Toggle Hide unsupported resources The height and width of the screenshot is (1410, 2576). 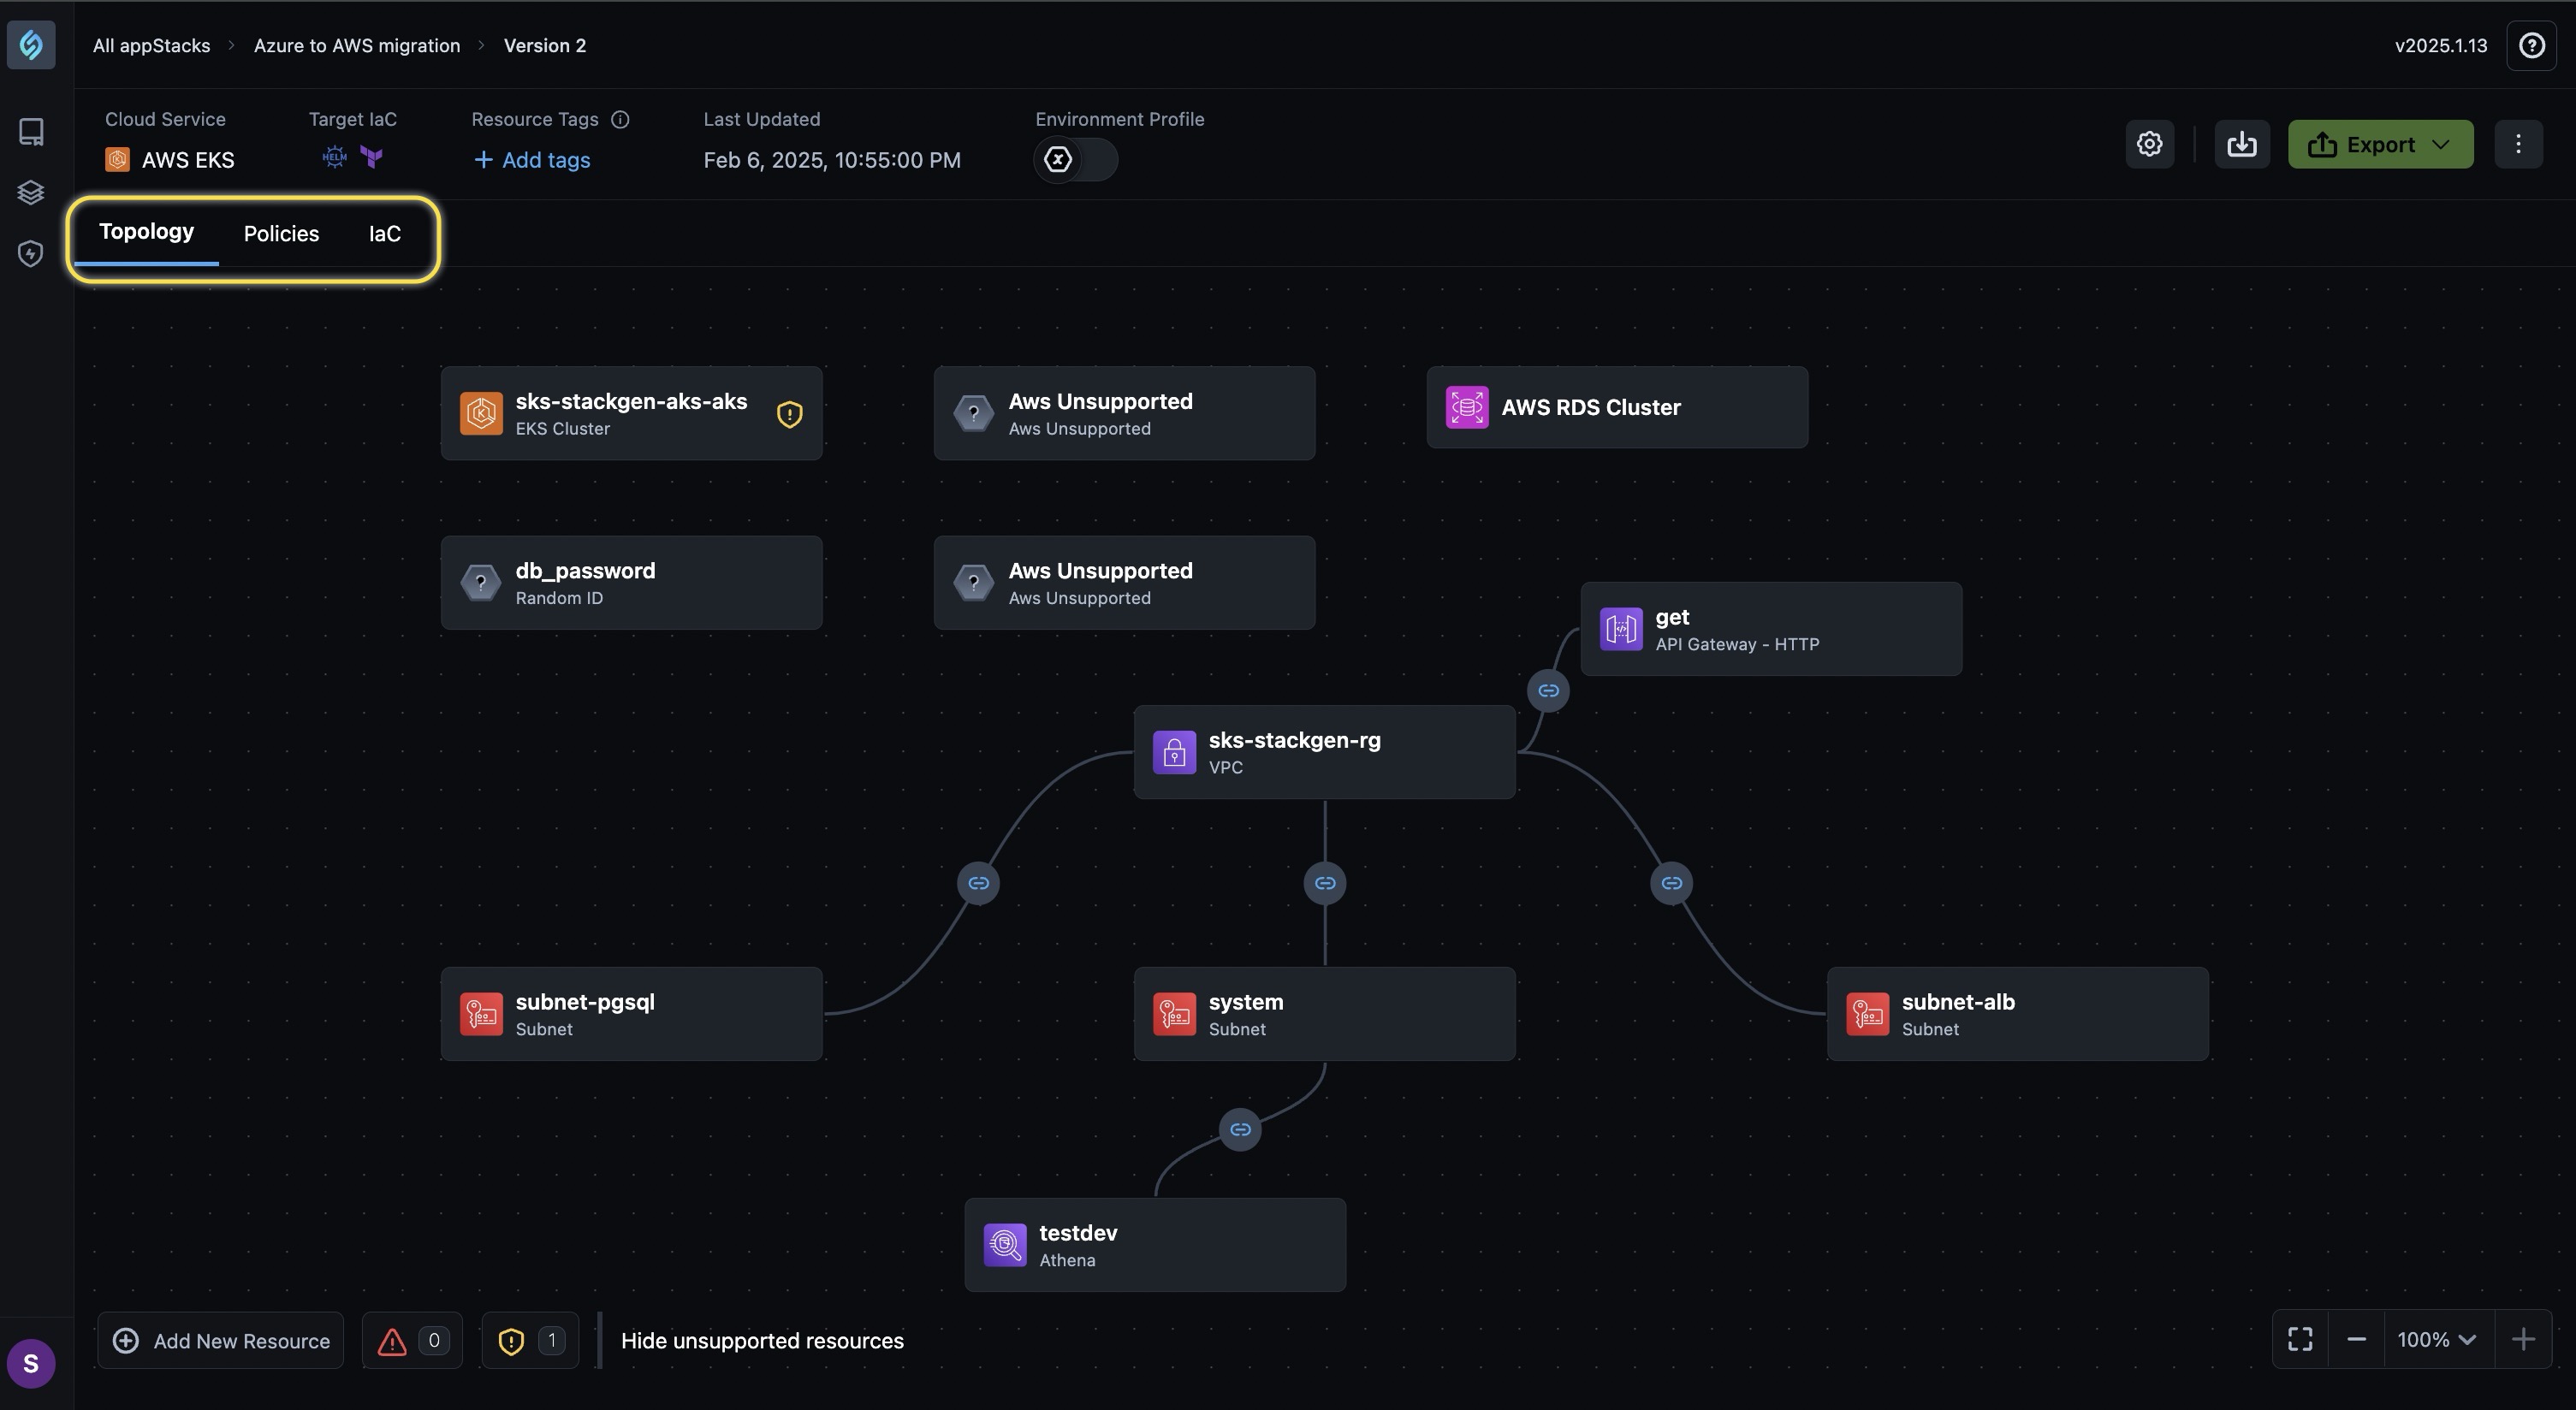pos(762,1340)
